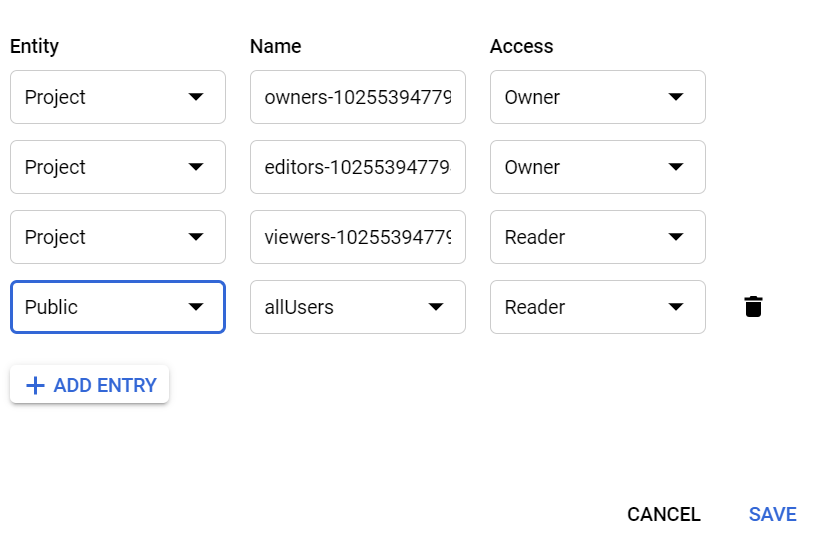Open the allUsers name dropdown
Screen dimensions: 813x536
tap(357, 307)
